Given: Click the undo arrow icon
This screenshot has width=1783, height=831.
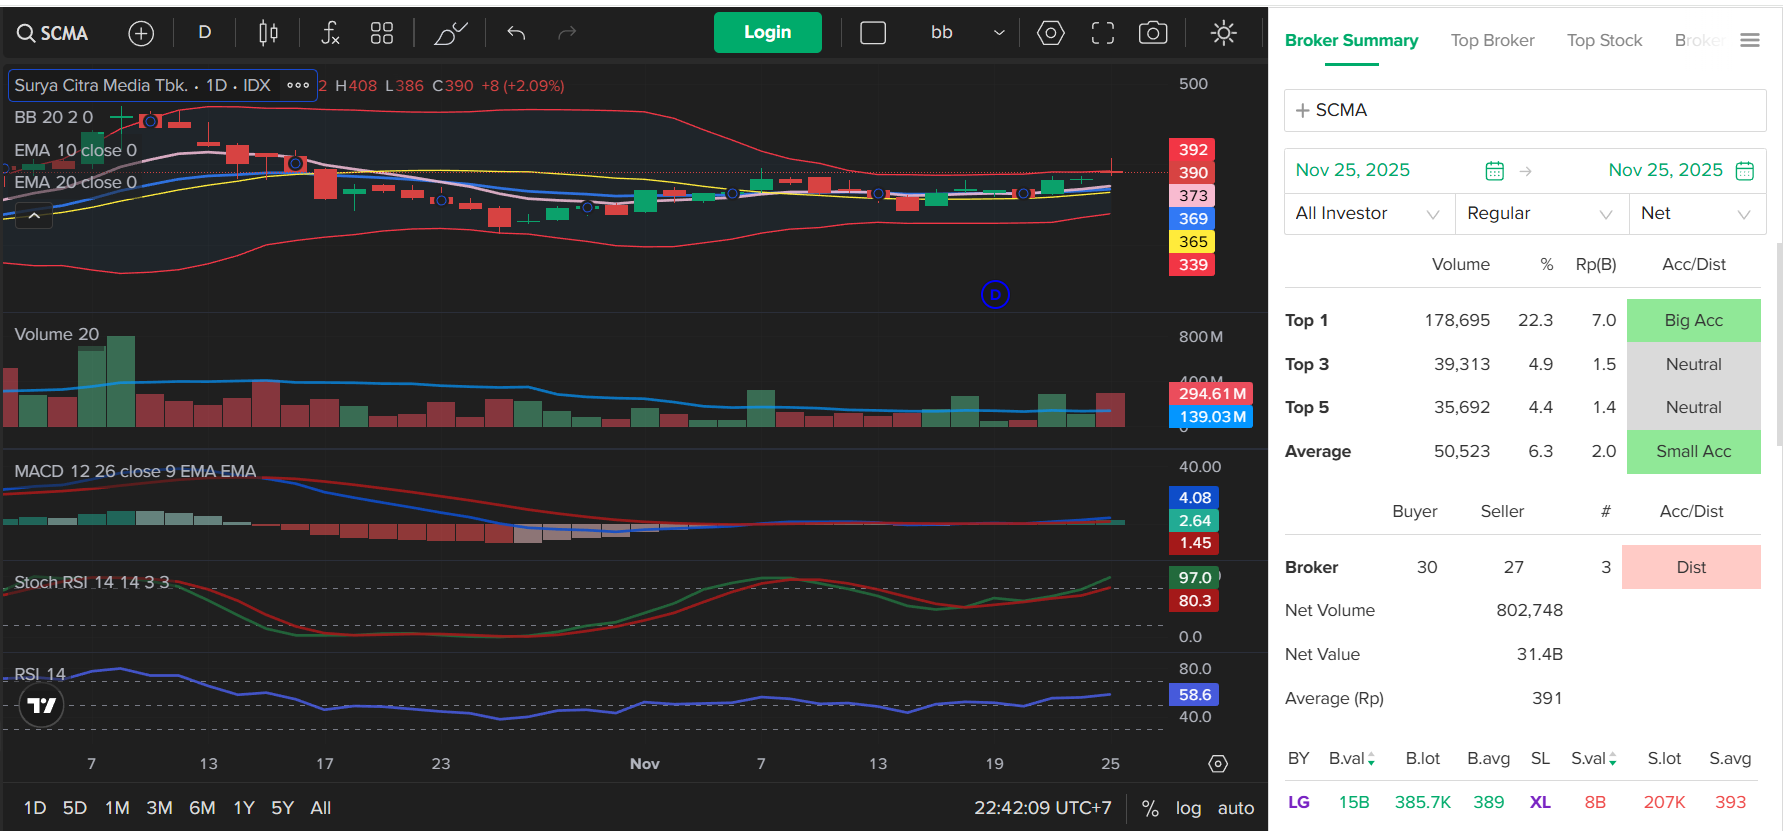Looking at the screenshot, I should click(x=516, y=33).
